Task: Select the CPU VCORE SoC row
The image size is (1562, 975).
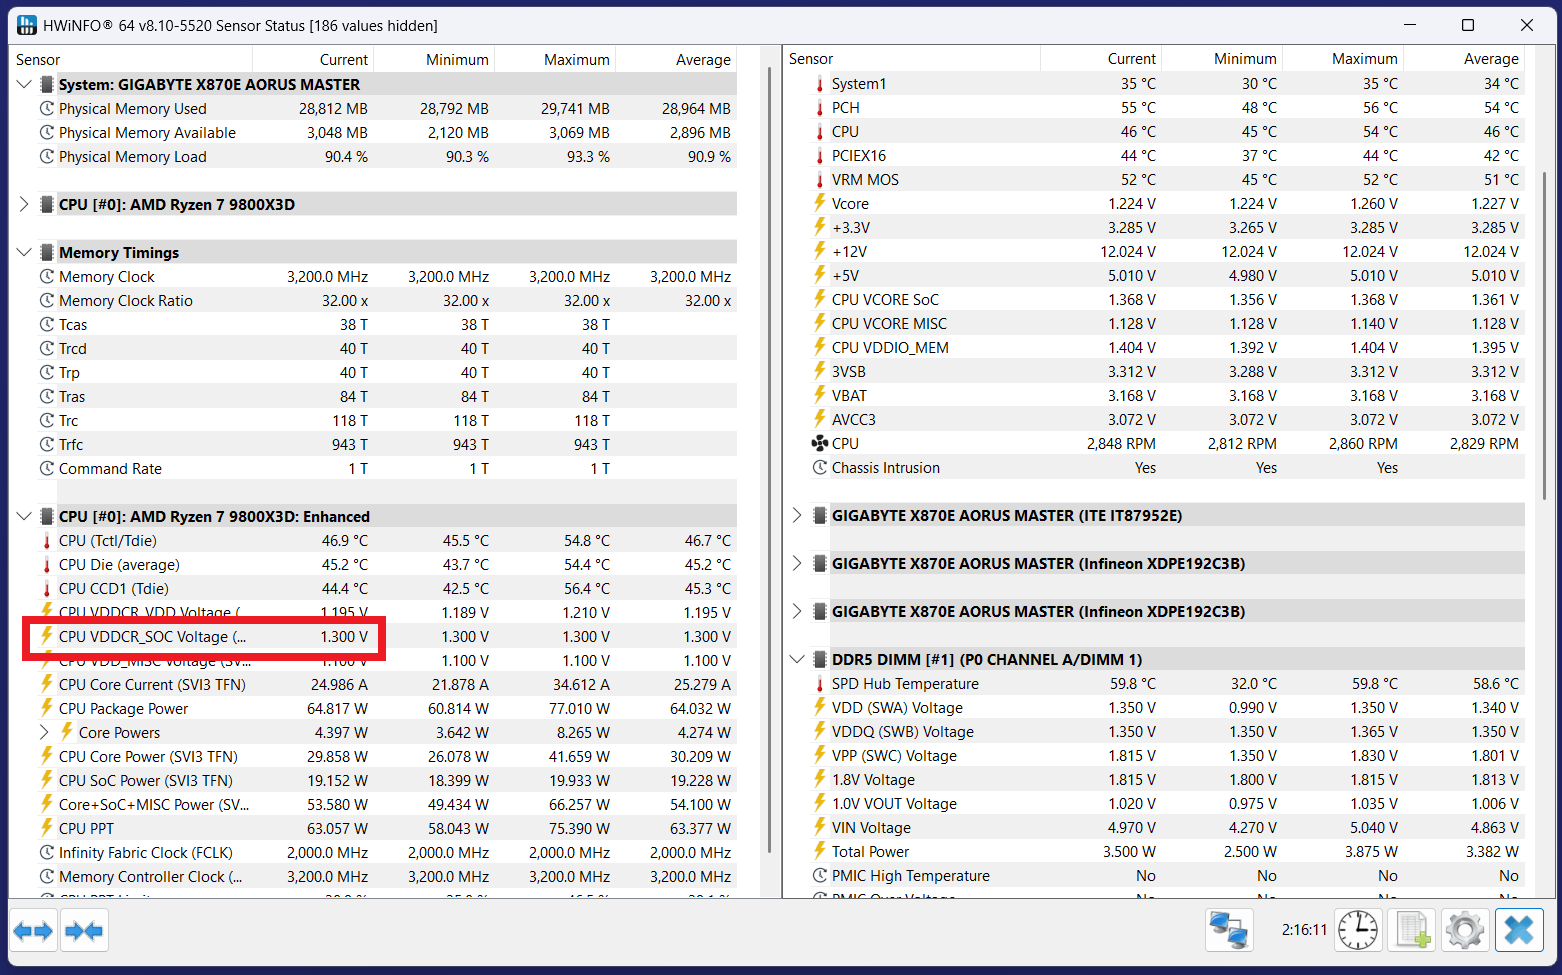Action: pos(1168,300)
